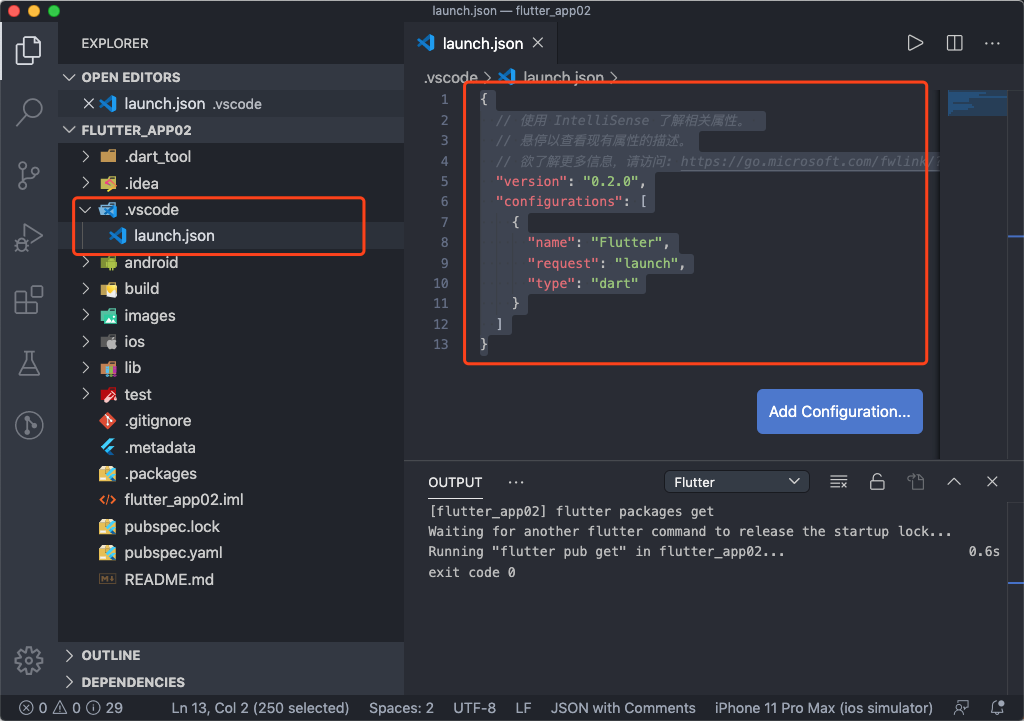
Task: Toggle Output scroll lock
Action: pos(876,481)
